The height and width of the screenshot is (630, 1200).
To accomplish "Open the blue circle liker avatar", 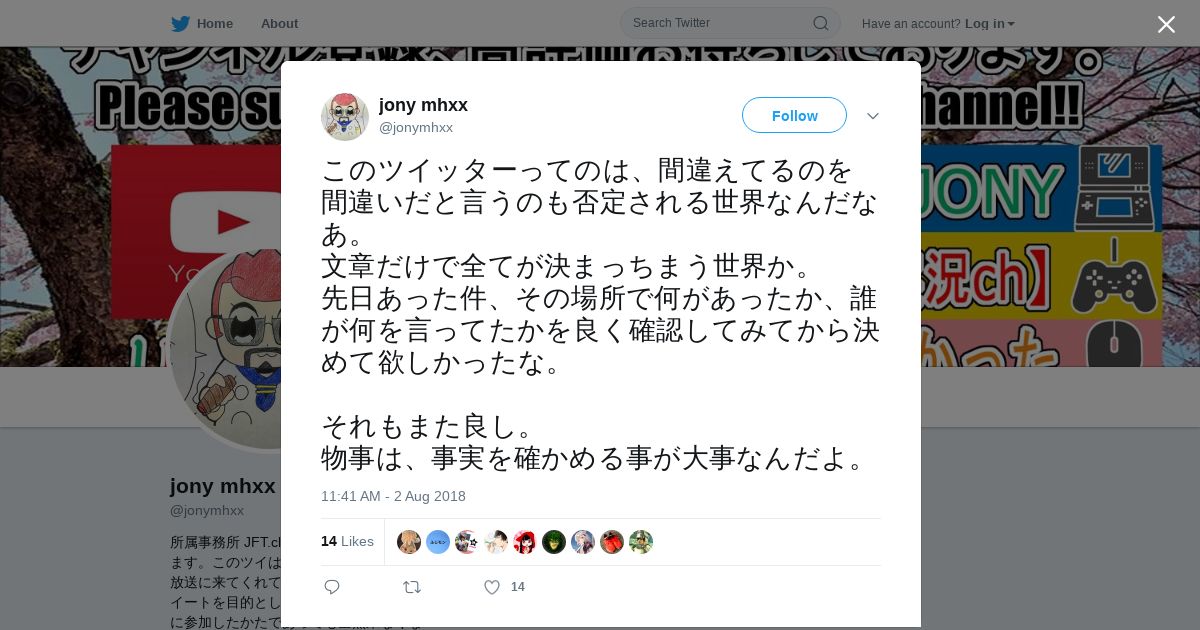I will click(x=438, y=542).
